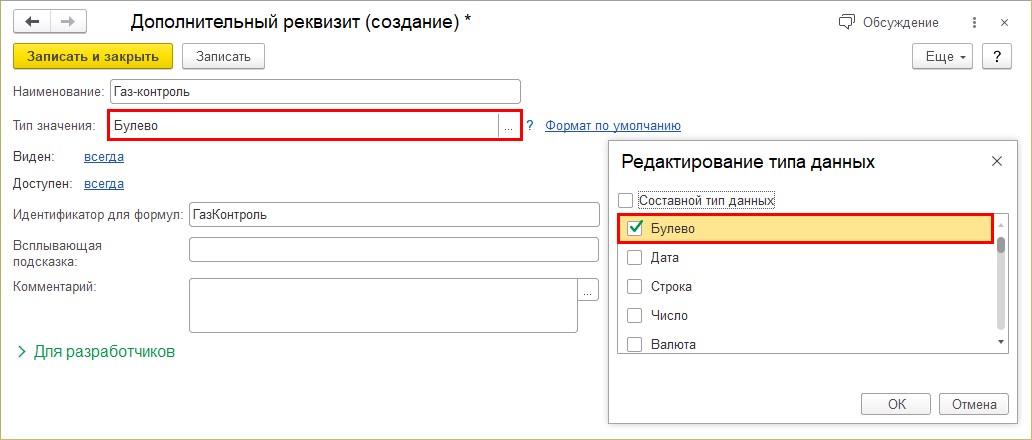Click the back navigation arrow
Viewport: 1032px width, 440px height.
click(30, 22)
